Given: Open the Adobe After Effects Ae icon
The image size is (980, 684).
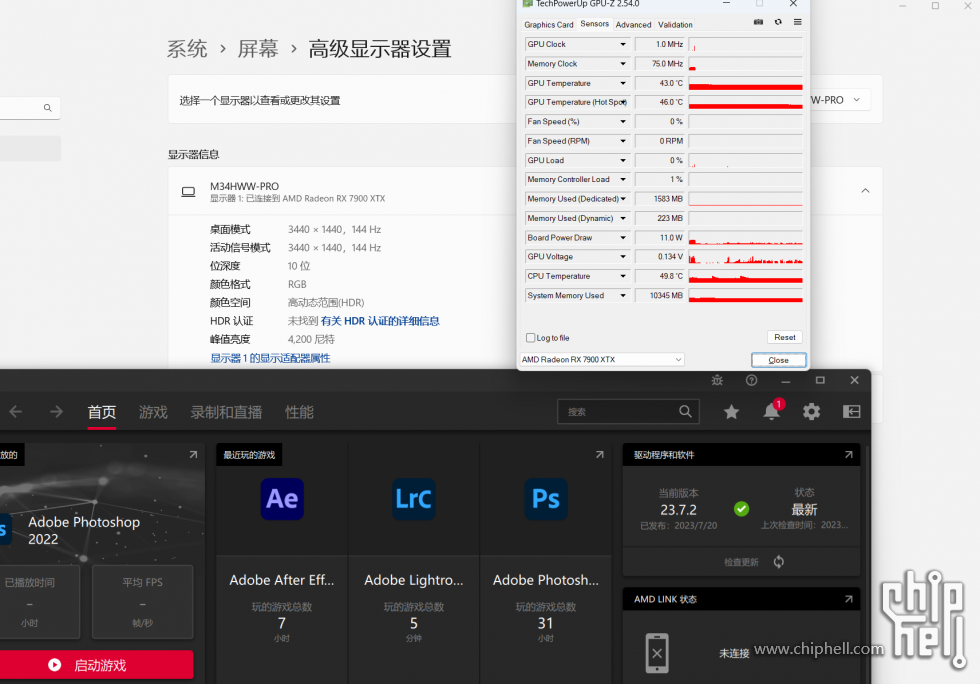Looking at the screenshot, I should 282,499.
